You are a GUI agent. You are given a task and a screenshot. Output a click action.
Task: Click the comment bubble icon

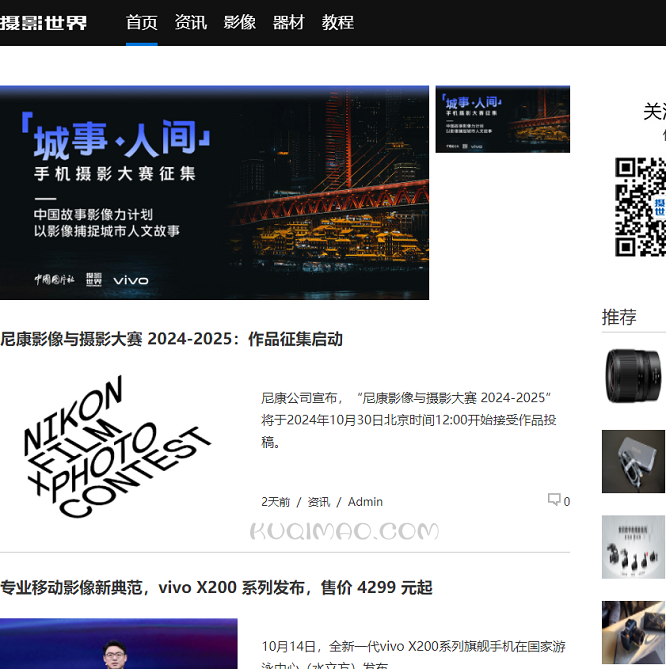coord(554,499)
